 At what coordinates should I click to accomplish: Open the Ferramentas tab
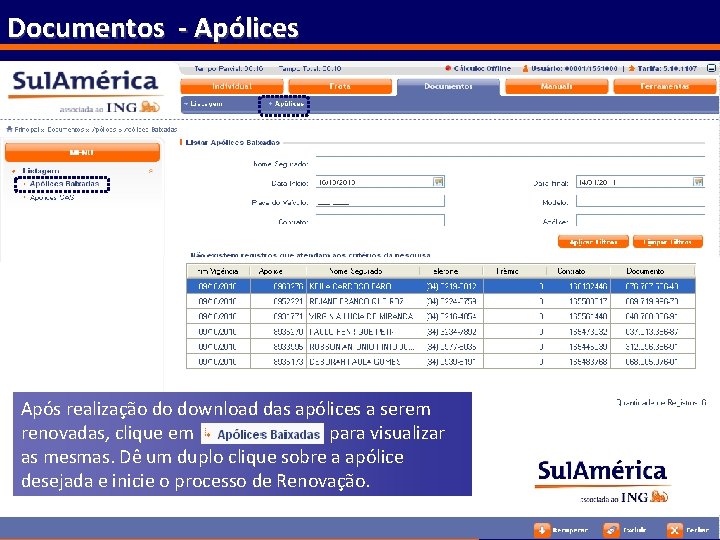(664, 86)
